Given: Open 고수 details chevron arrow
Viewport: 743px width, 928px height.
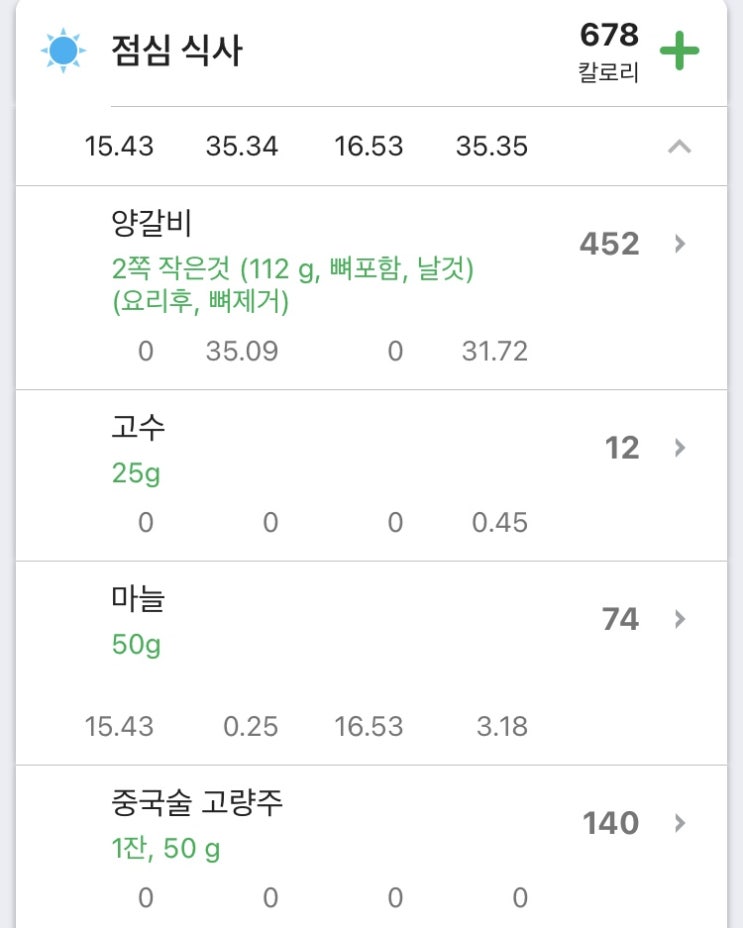Looking at the screenshot, I should tap(680, 447).
